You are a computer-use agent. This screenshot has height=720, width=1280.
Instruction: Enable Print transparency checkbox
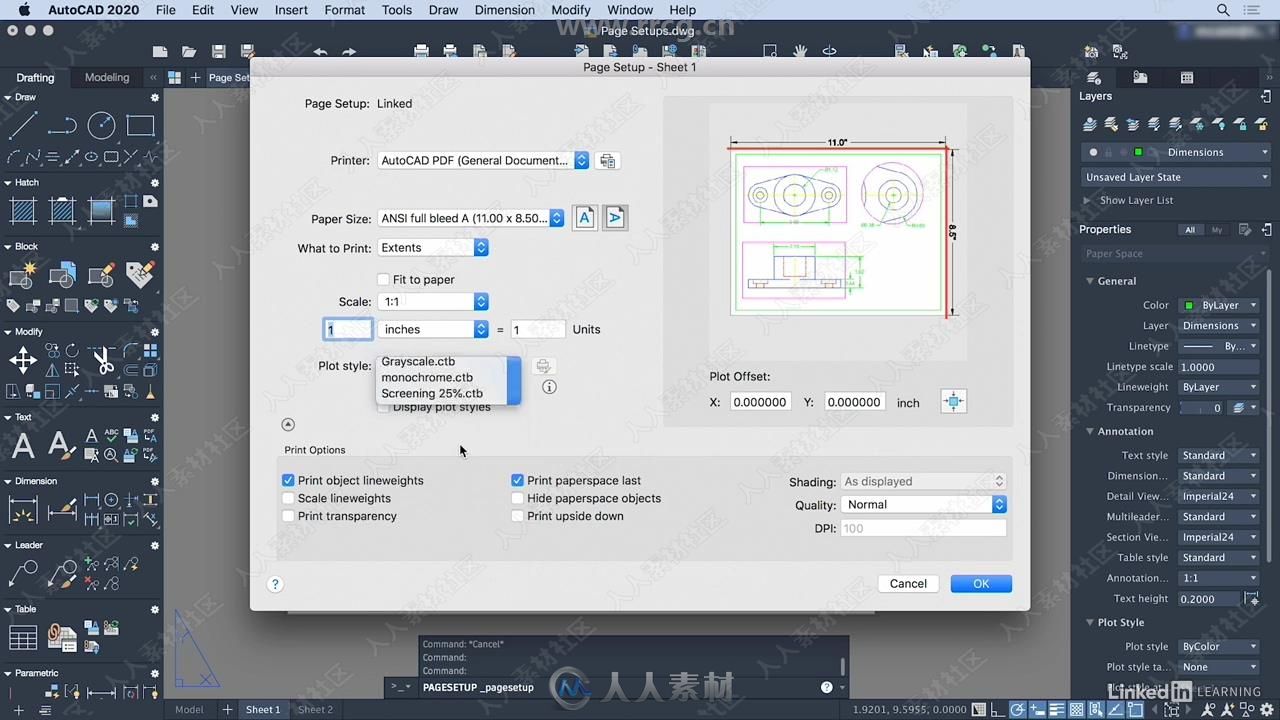tap(288, 517)
